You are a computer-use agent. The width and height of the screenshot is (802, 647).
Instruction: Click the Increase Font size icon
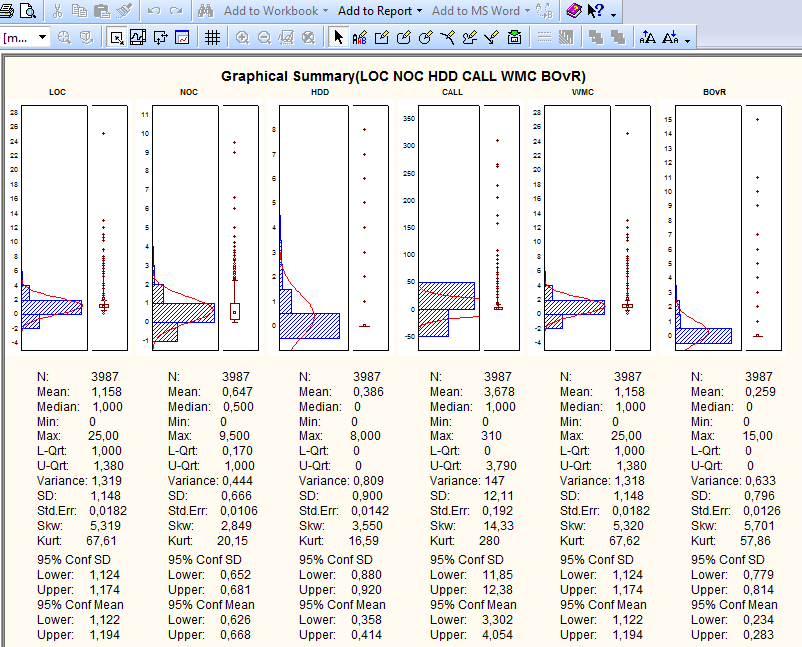[647, 38]
